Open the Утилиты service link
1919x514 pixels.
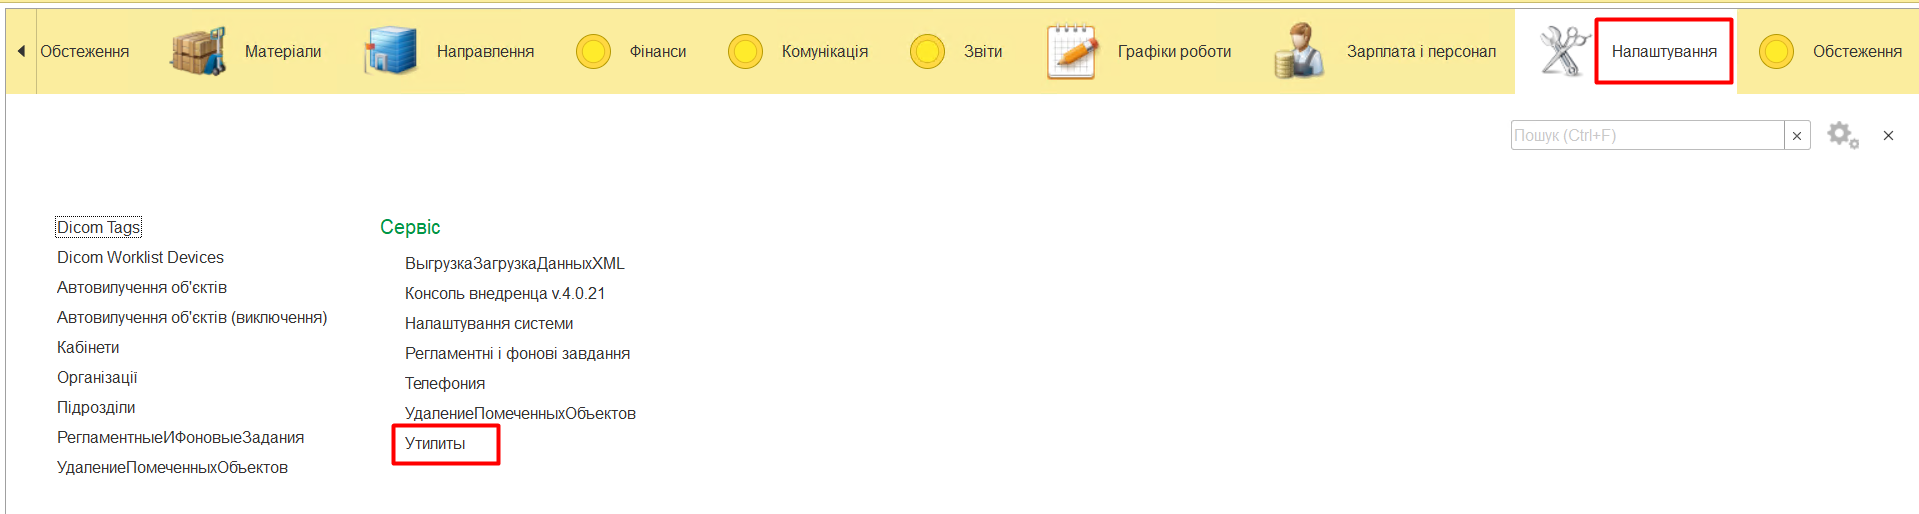(x=435, y=443)
